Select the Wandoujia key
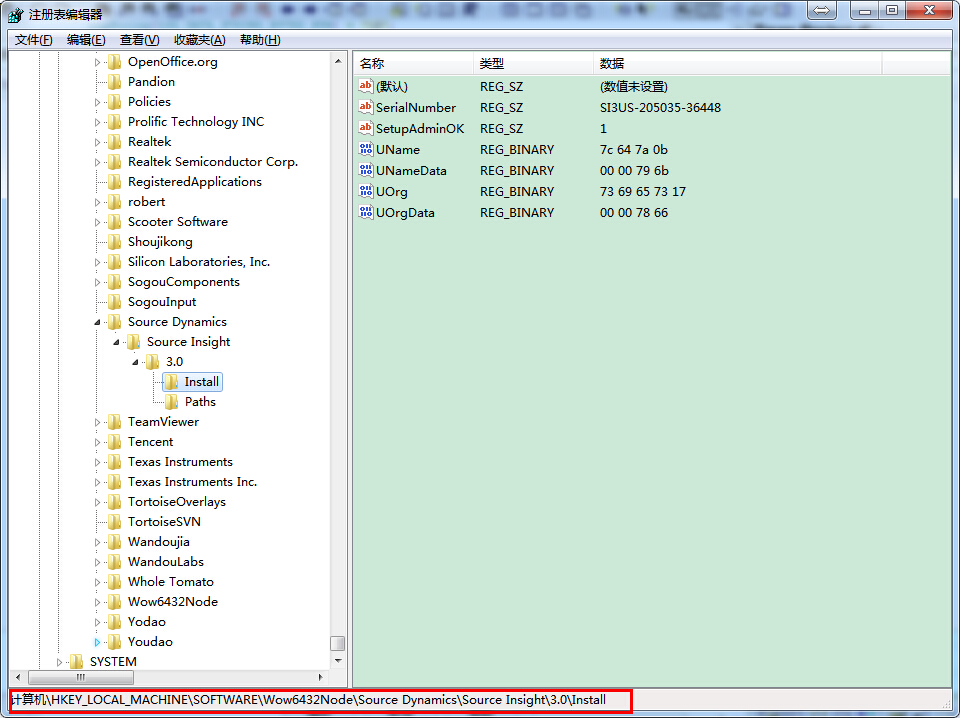 [x=159, y=542]
